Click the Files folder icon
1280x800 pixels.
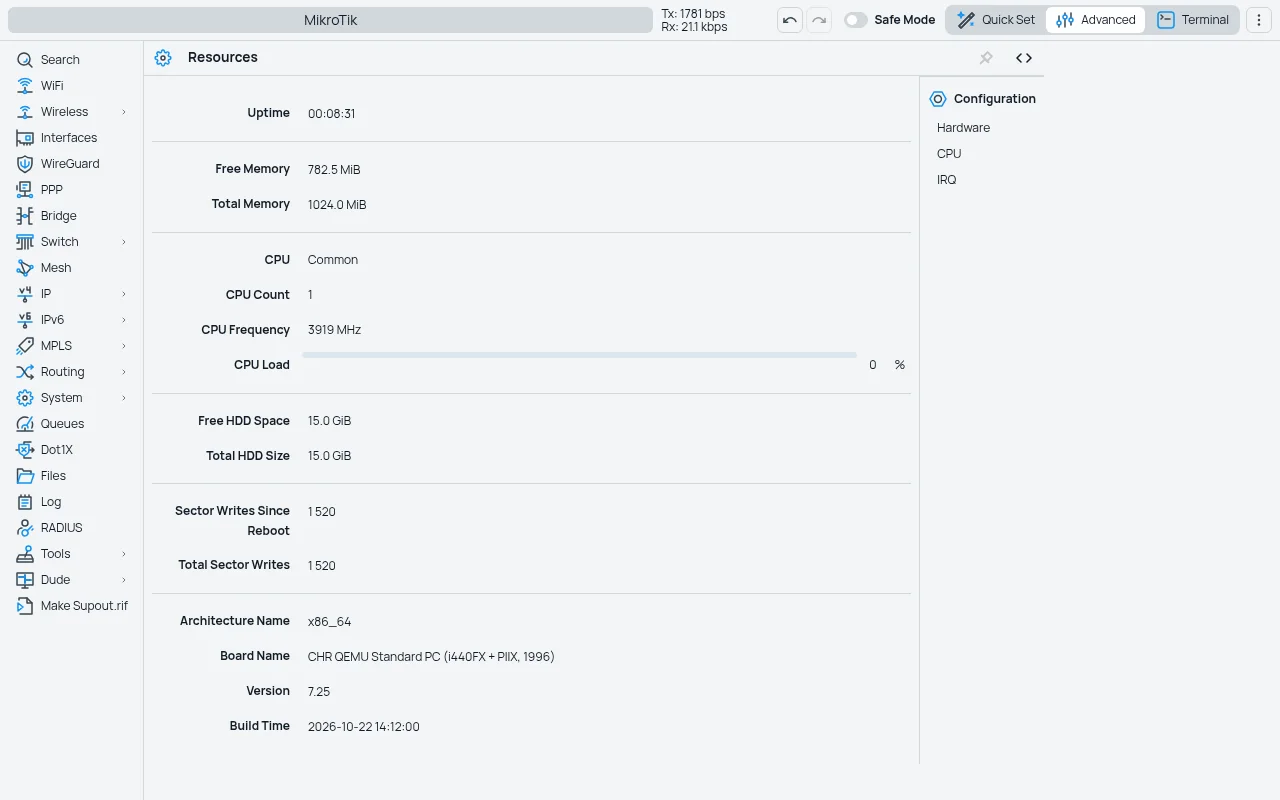25,476
